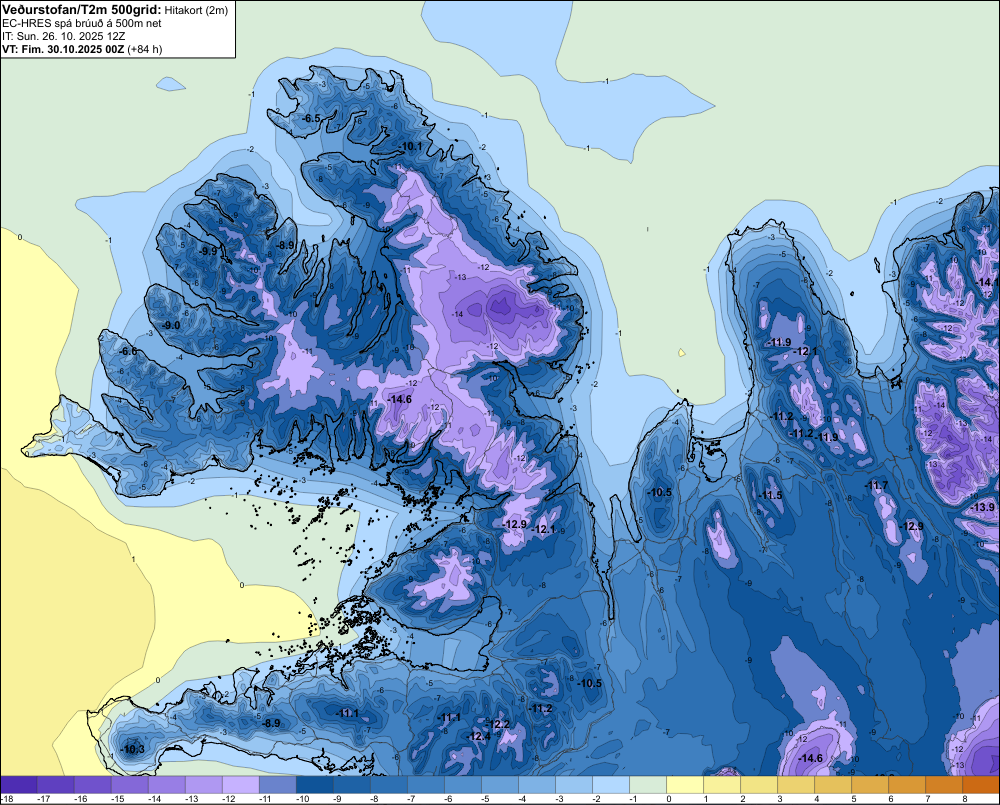Screen dimensions: 1000x805
Task: Click the -12.2 temperature label
Action: [x=498, y=724]
